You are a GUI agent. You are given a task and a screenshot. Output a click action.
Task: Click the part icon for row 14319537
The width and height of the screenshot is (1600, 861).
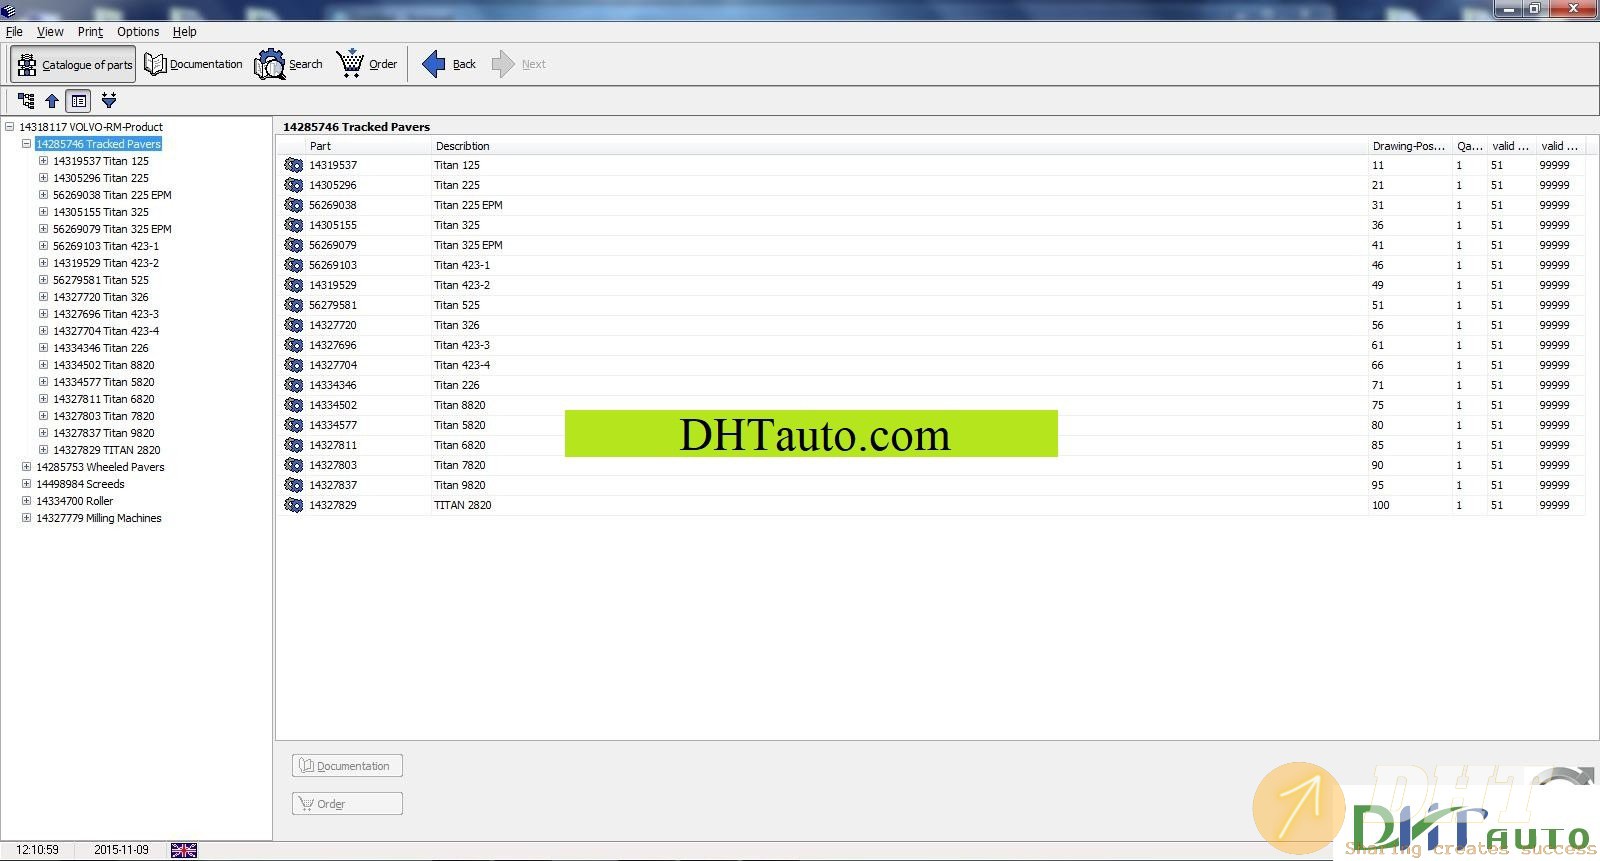(294, 165)
